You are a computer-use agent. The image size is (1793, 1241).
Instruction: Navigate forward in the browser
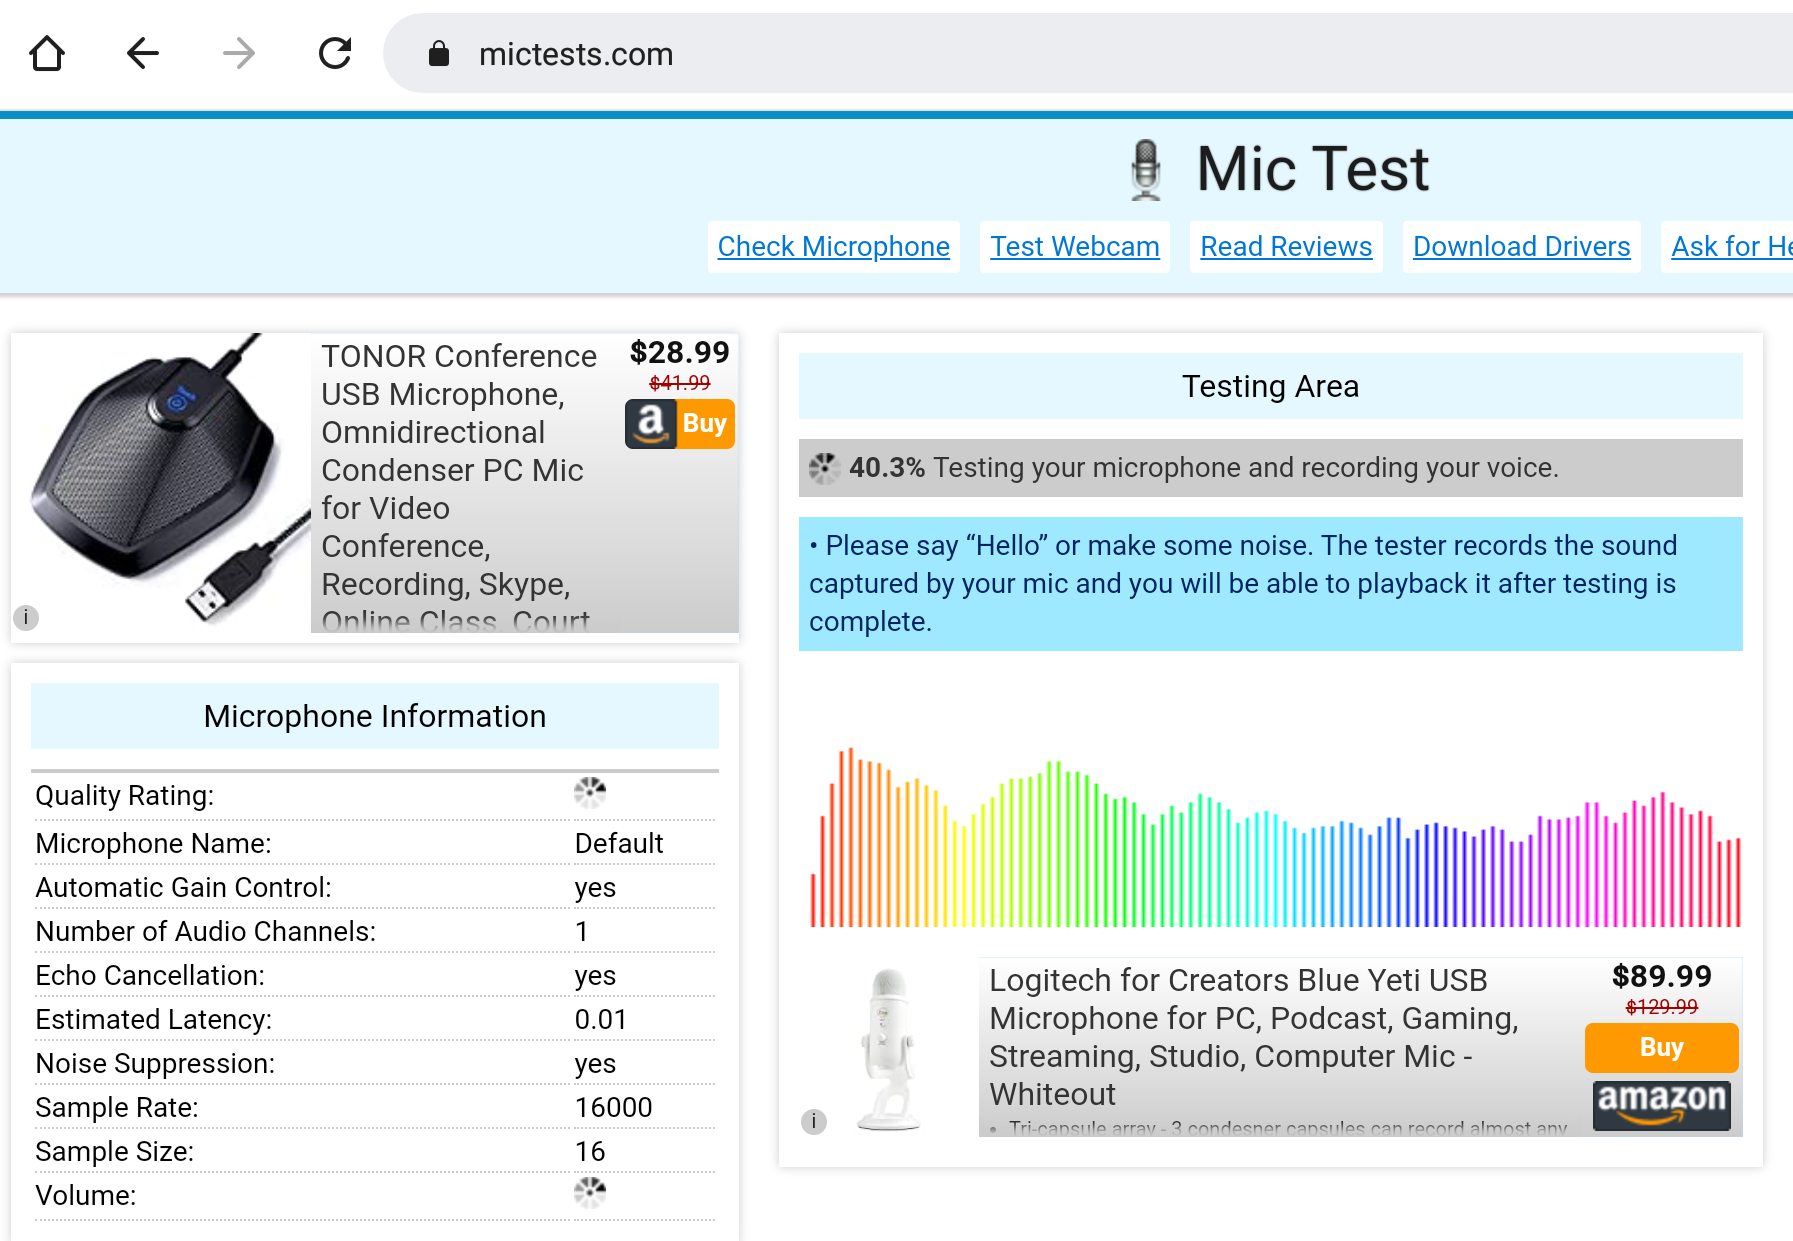[x=239, y=53]
